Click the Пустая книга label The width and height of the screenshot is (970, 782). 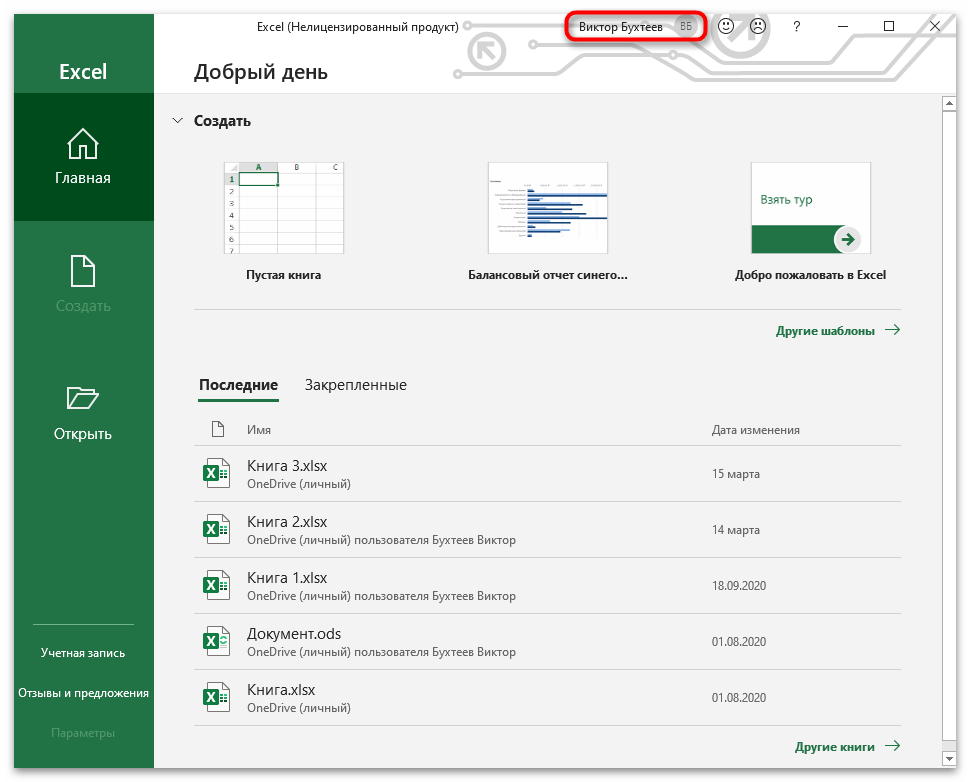click(283, 275)
